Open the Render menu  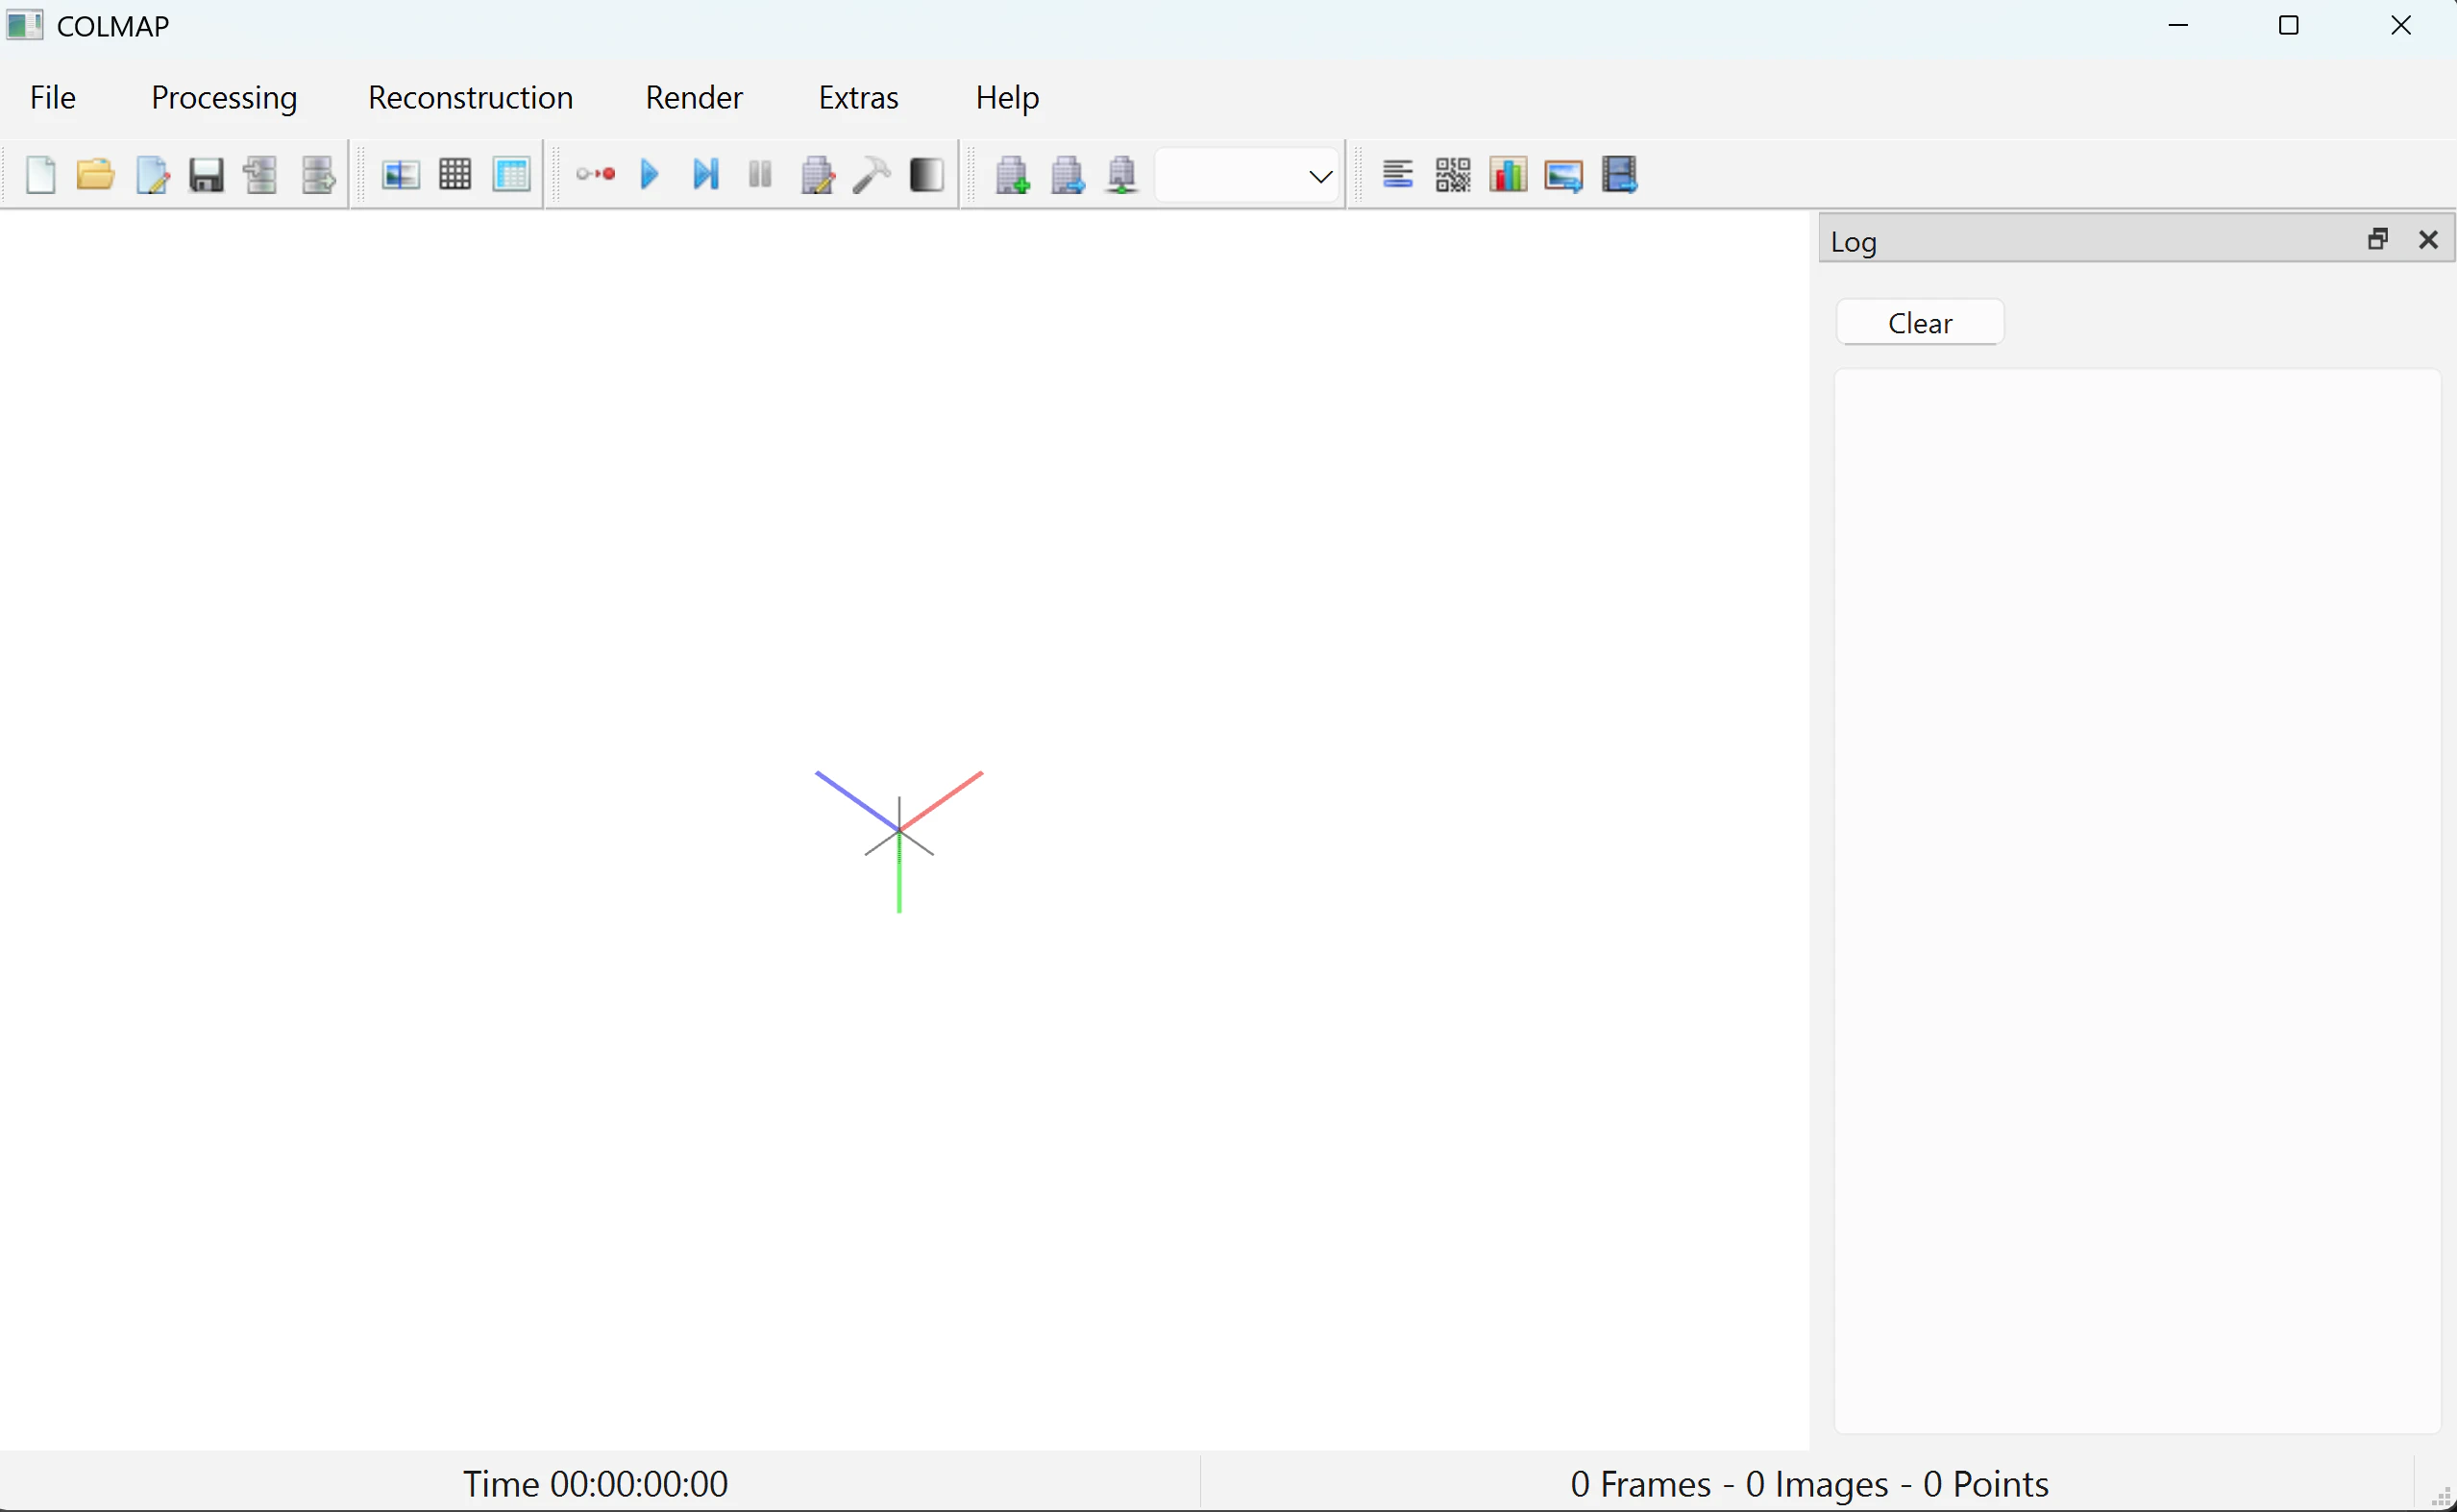[694, 97]
